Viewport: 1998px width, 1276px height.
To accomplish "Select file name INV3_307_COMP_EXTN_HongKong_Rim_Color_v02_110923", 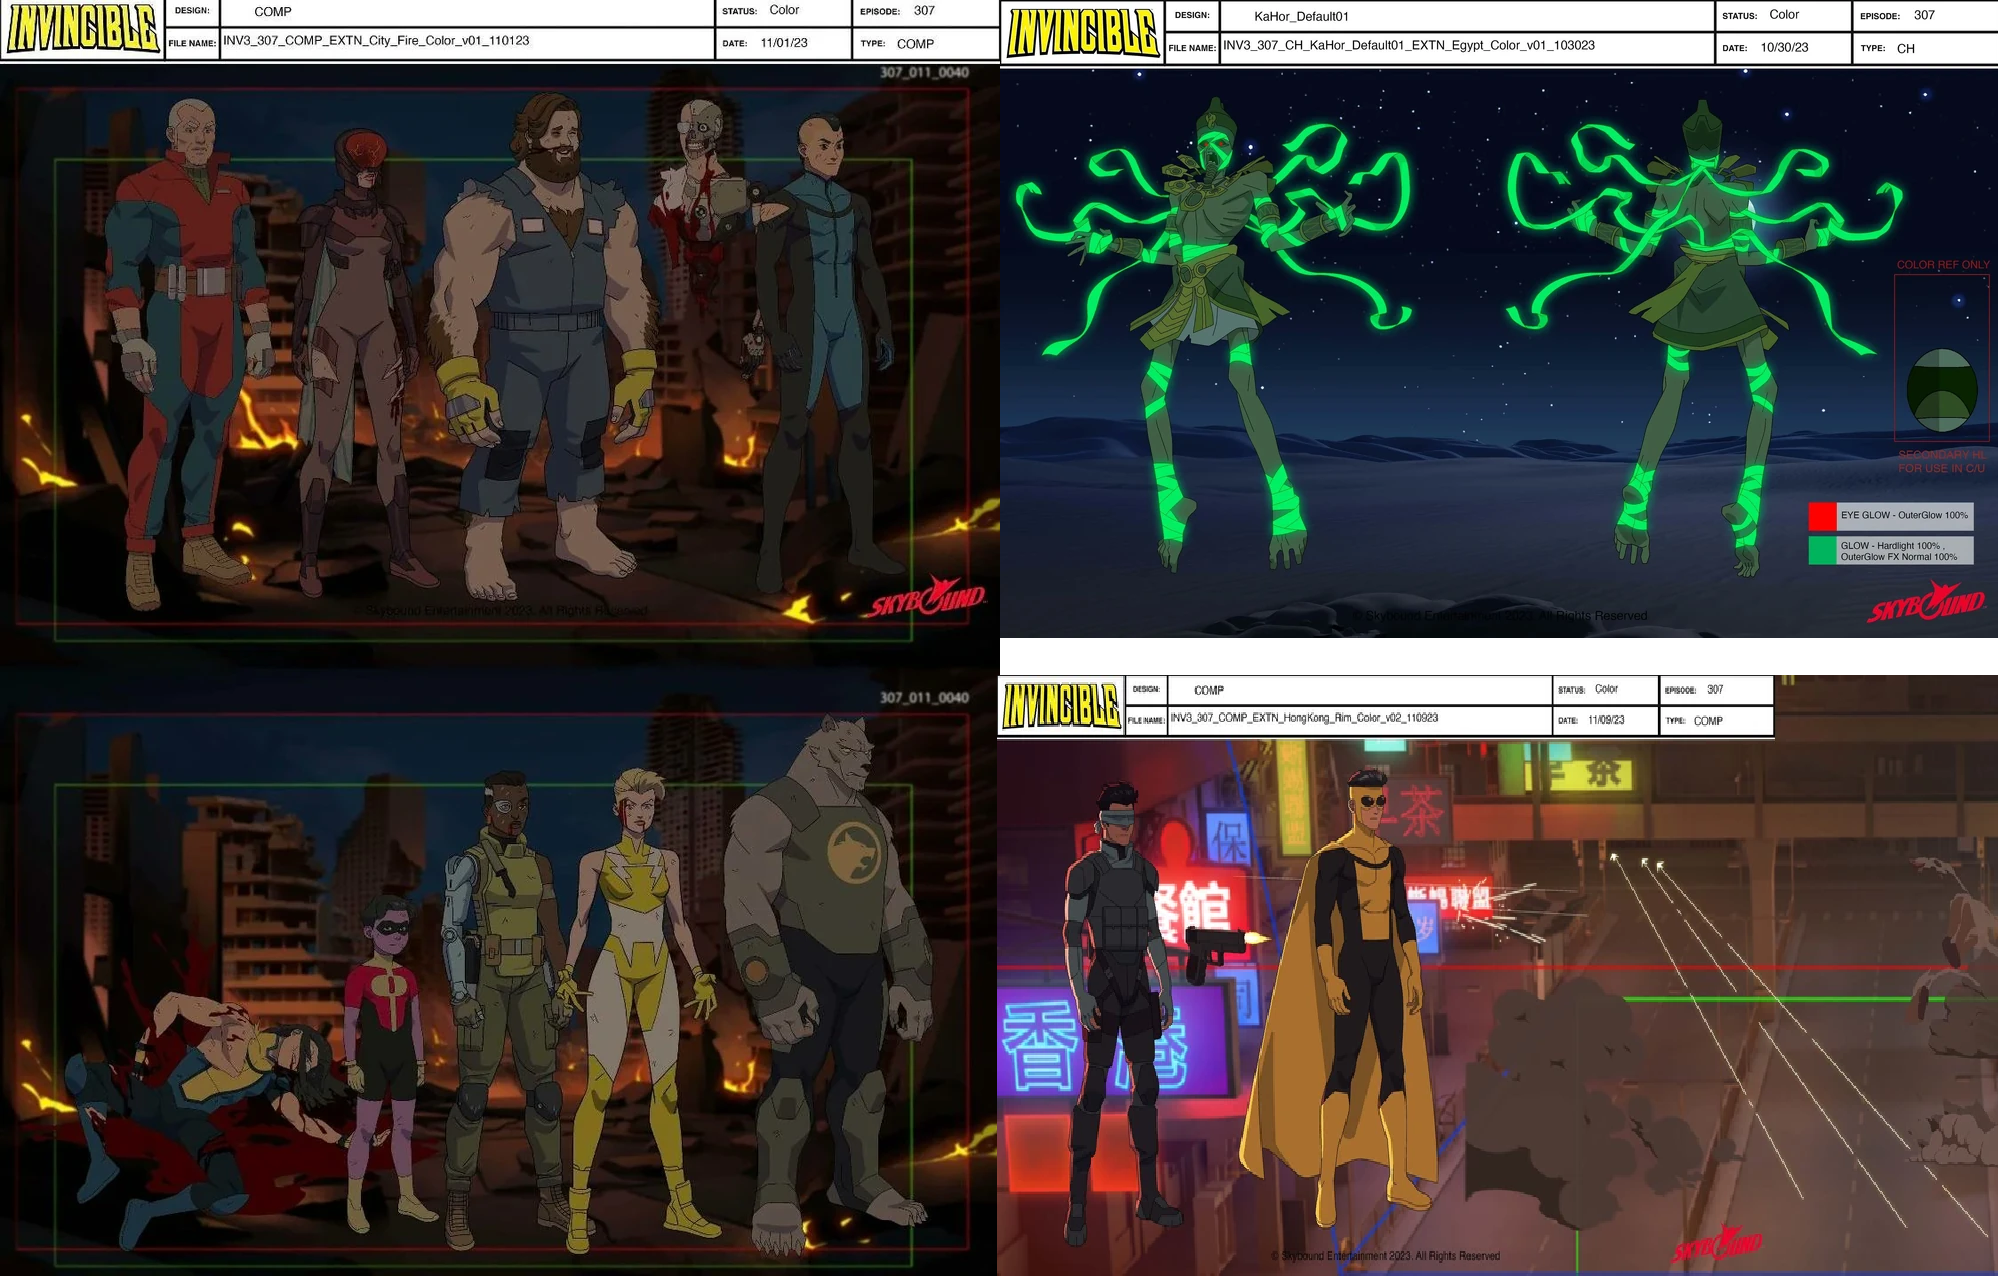I will (x=1304, y=718).
